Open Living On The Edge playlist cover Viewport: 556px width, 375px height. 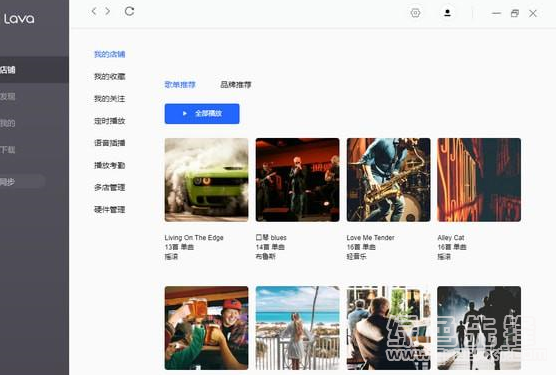tap(206, 180)
